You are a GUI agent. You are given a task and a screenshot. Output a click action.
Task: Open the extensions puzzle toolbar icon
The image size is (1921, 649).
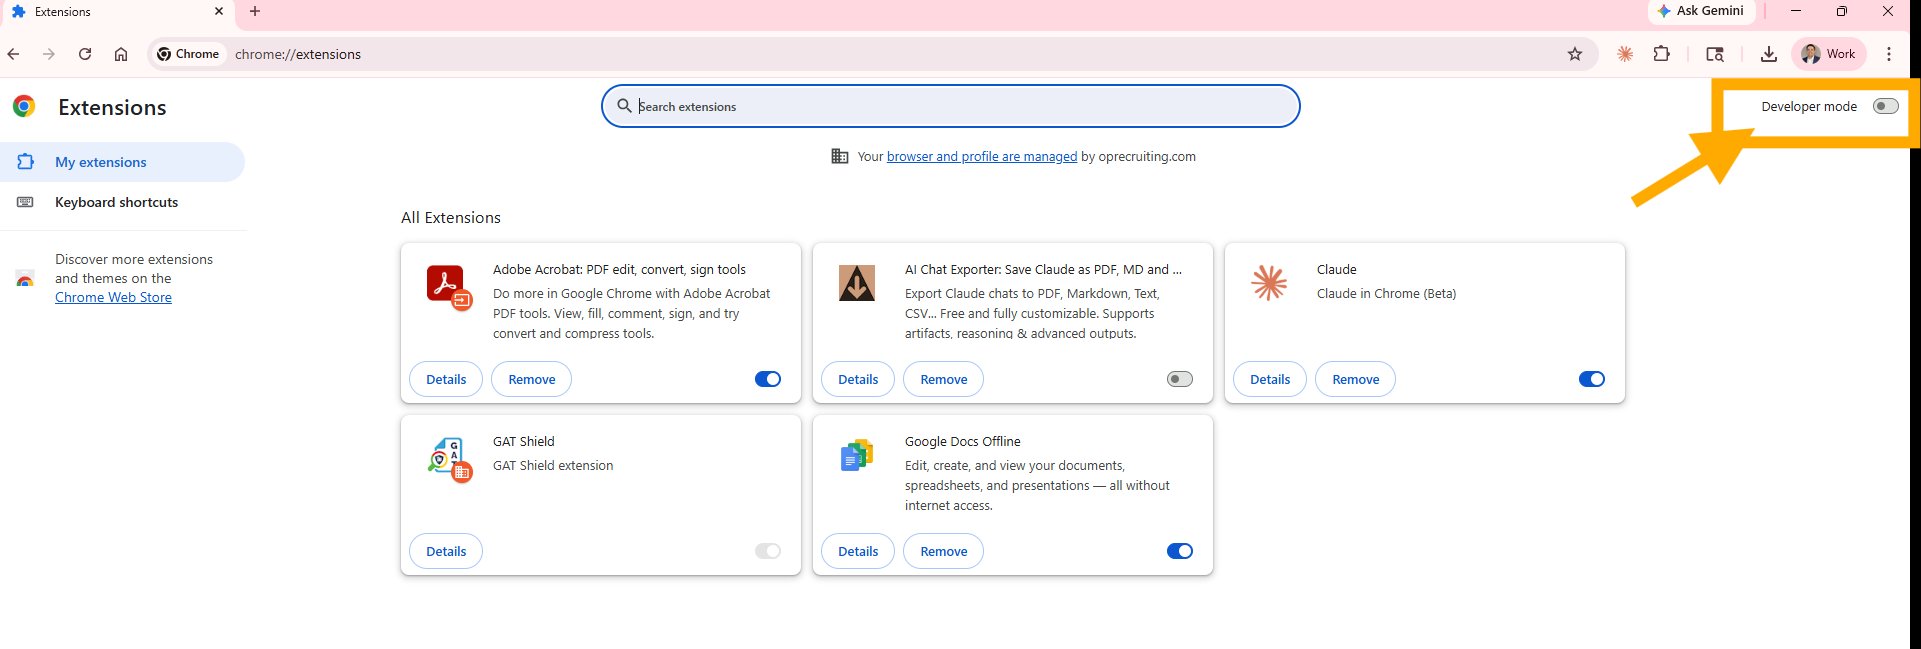[1662, 54]
